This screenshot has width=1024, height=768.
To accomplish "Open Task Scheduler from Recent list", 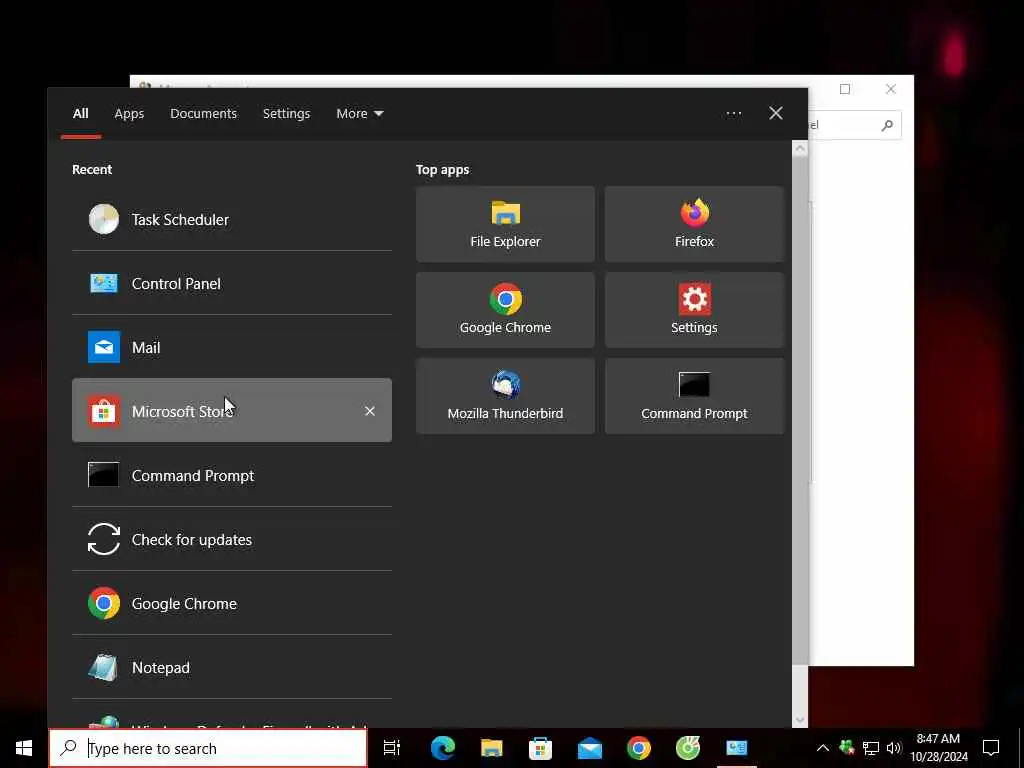I will click(x=232, y=219).
